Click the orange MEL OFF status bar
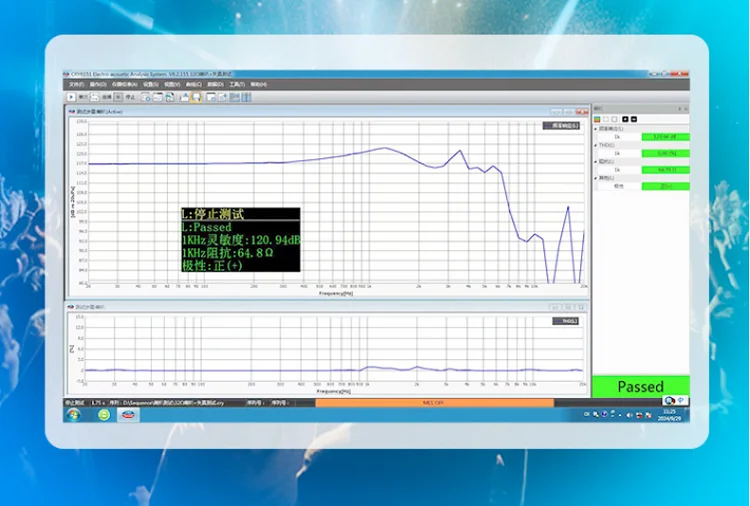The image size is (750, 506). click(434, 403)
